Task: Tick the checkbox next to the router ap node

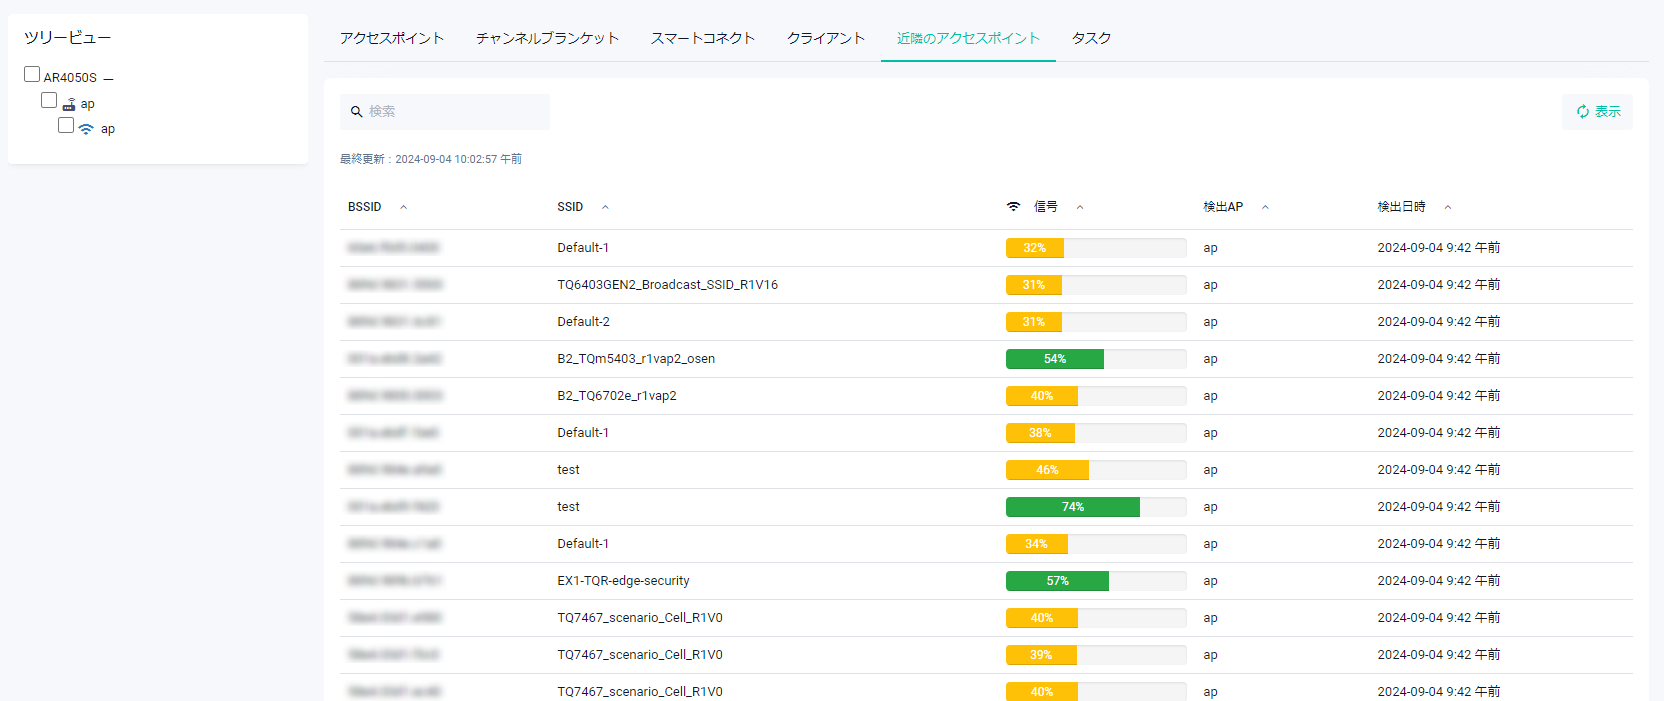Action: [x=49, y=100]
